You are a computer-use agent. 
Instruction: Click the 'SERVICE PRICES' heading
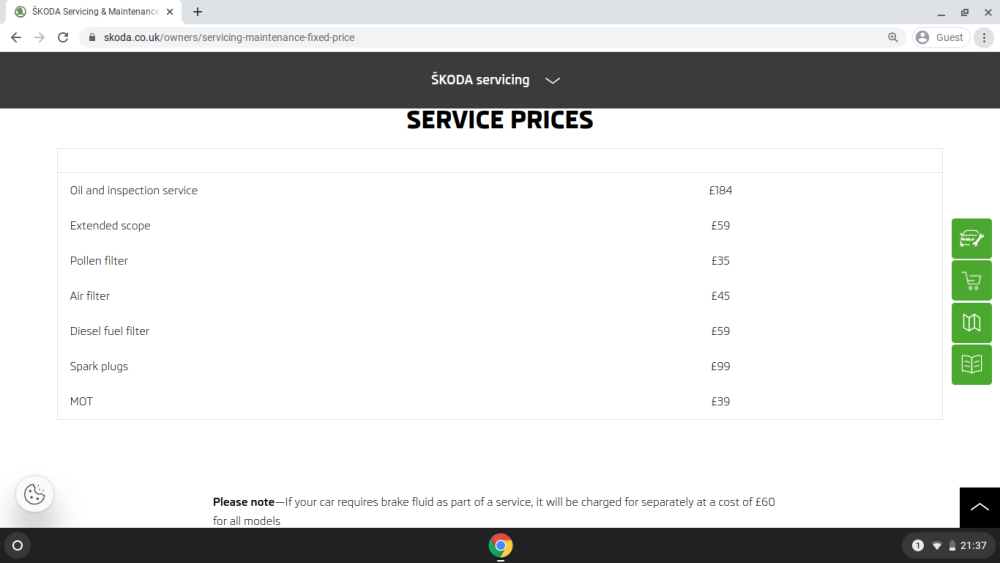(500, 120)
